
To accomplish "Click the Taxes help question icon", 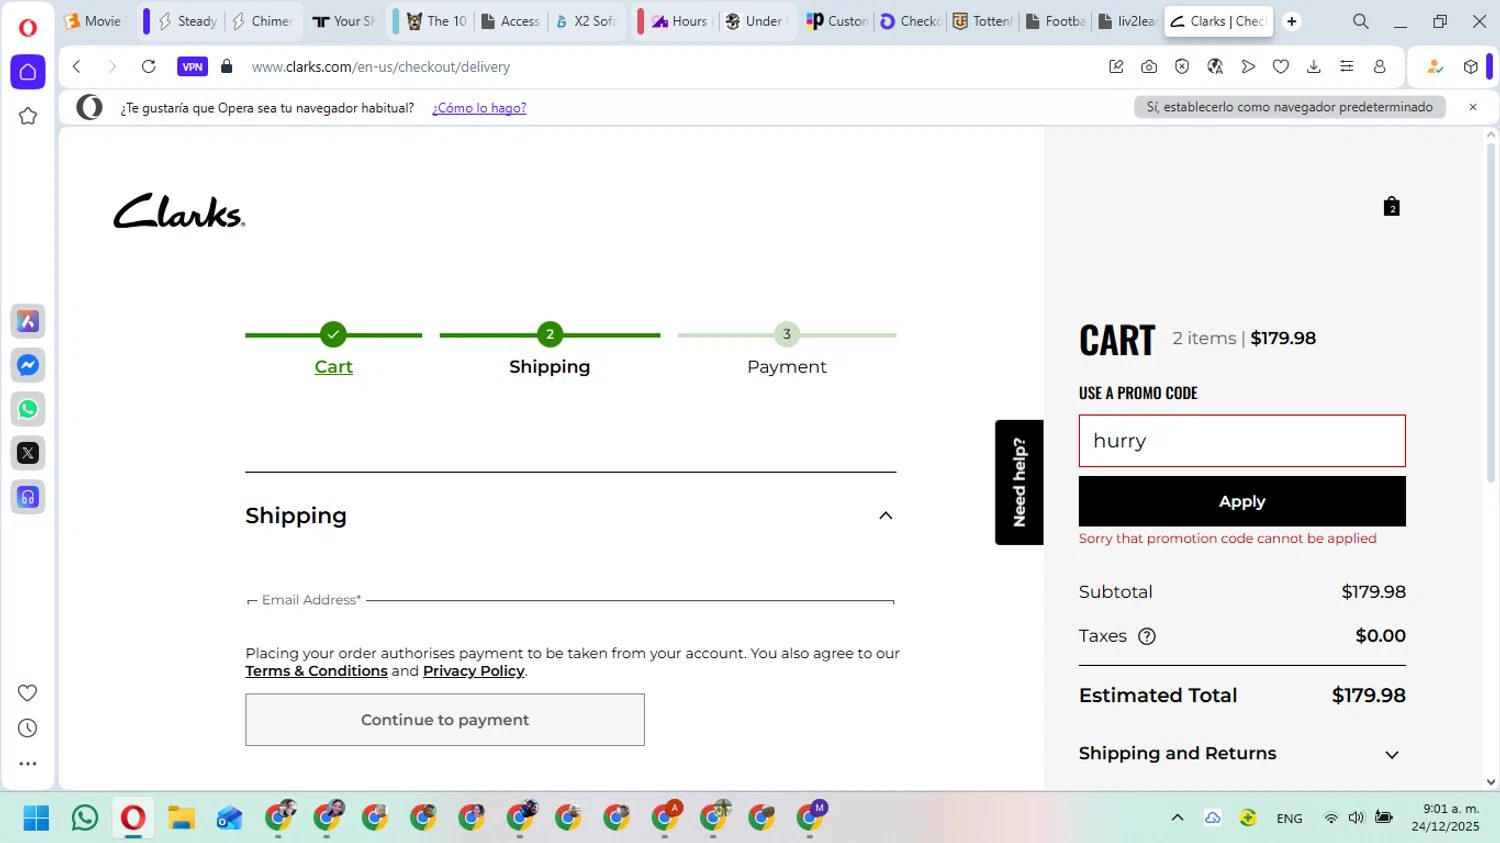I will click(x=1147, y=636).
